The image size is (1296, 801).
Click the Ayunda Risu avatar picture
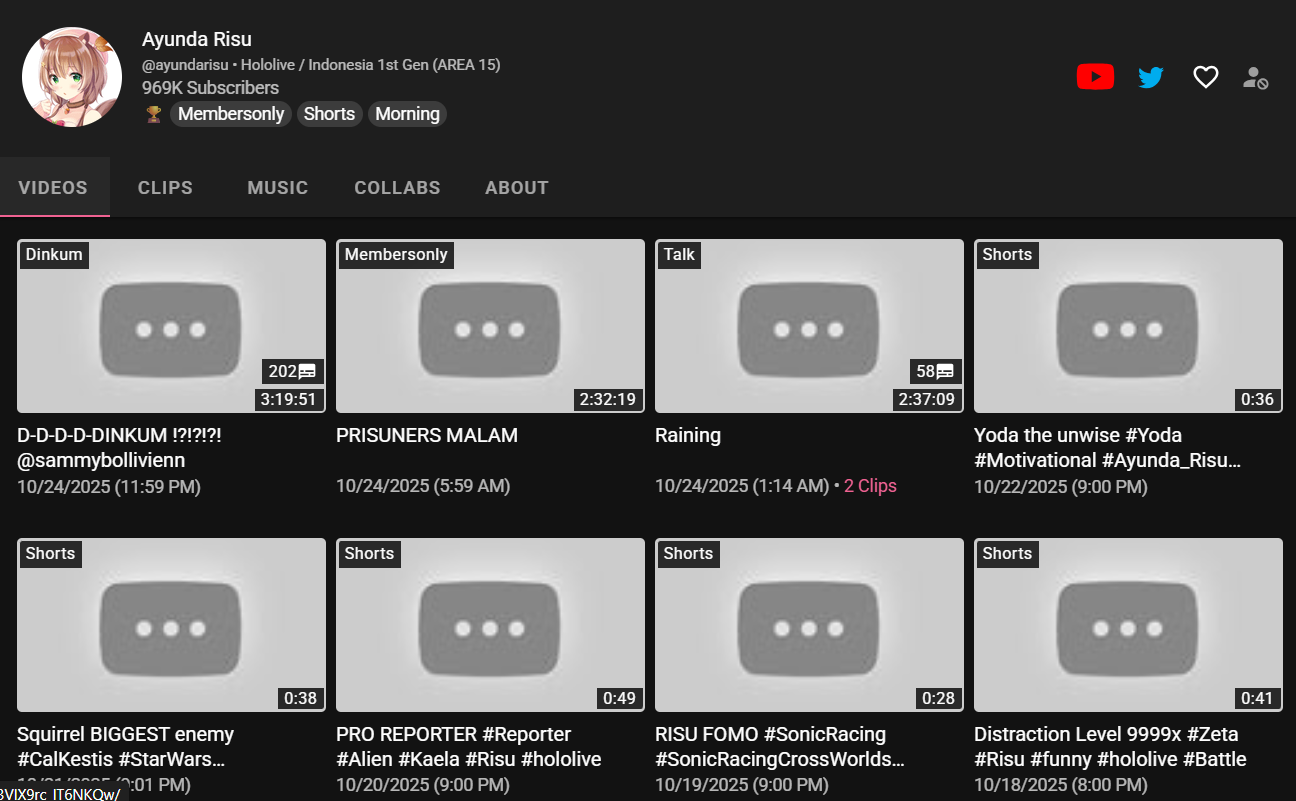72,77
